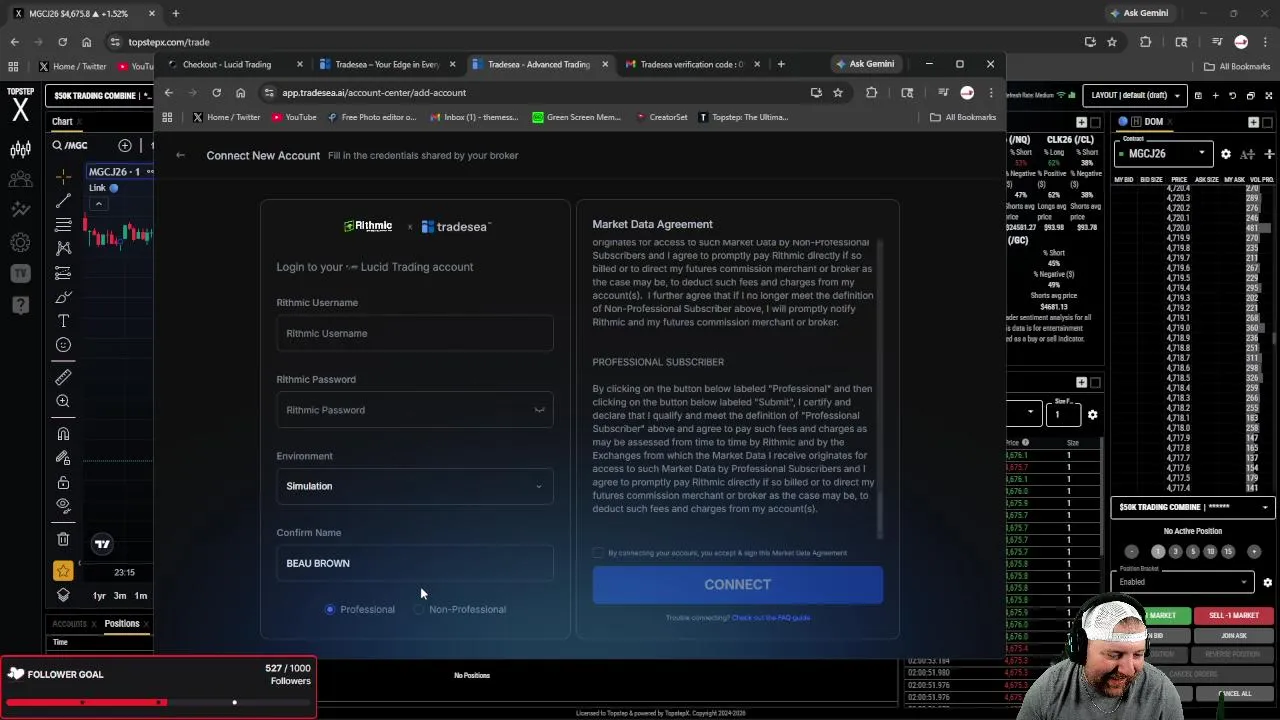Click the DOM recenter icon
The image size is (1280, 720).
[1269, 154]
